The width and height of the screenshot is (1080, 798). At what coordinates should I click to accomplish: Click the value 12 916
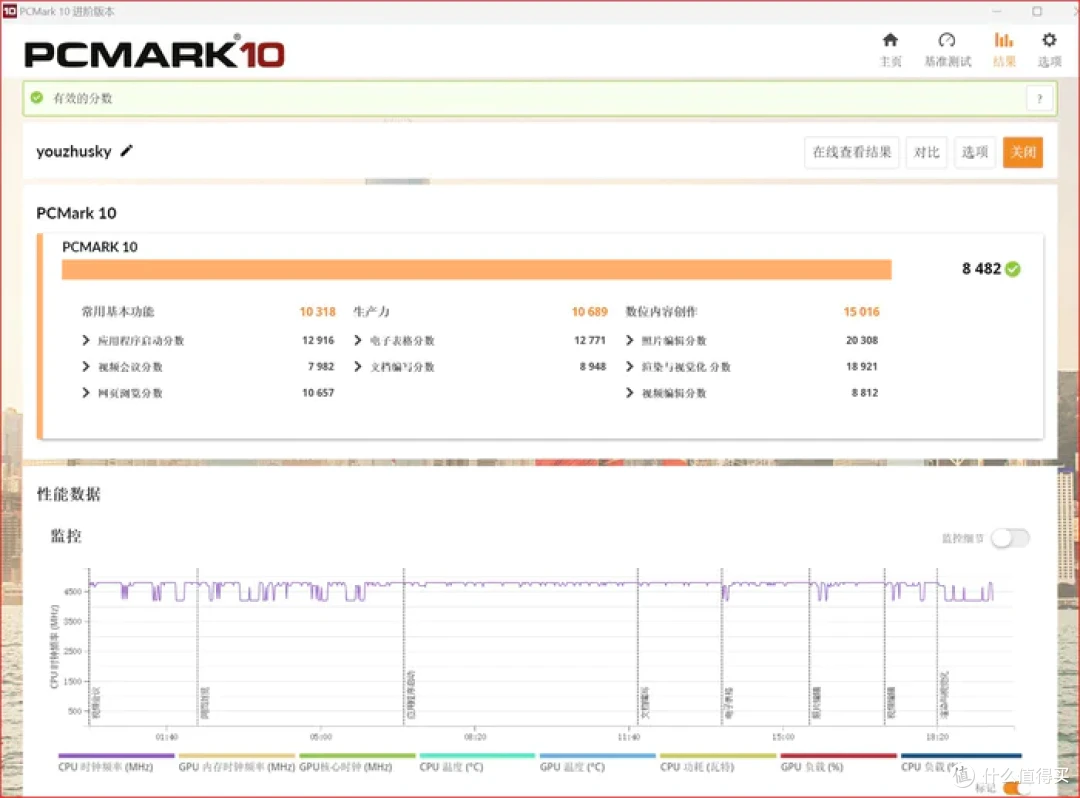pyautogui.click(x=318, y=340)
